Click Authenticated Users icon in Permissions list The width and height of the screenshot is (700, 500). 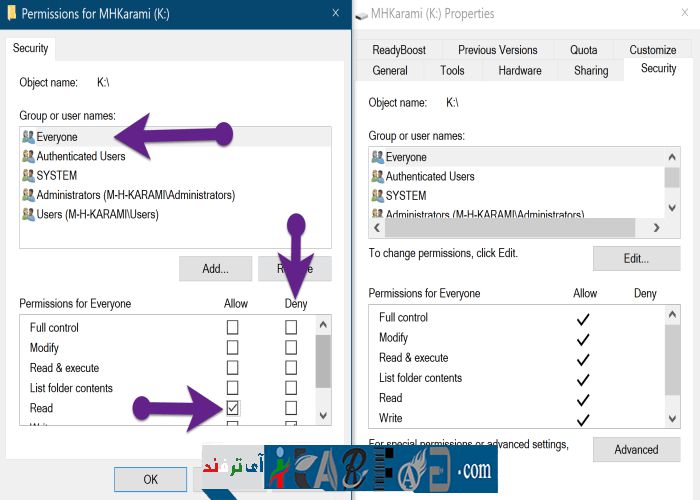pos(28,156)
